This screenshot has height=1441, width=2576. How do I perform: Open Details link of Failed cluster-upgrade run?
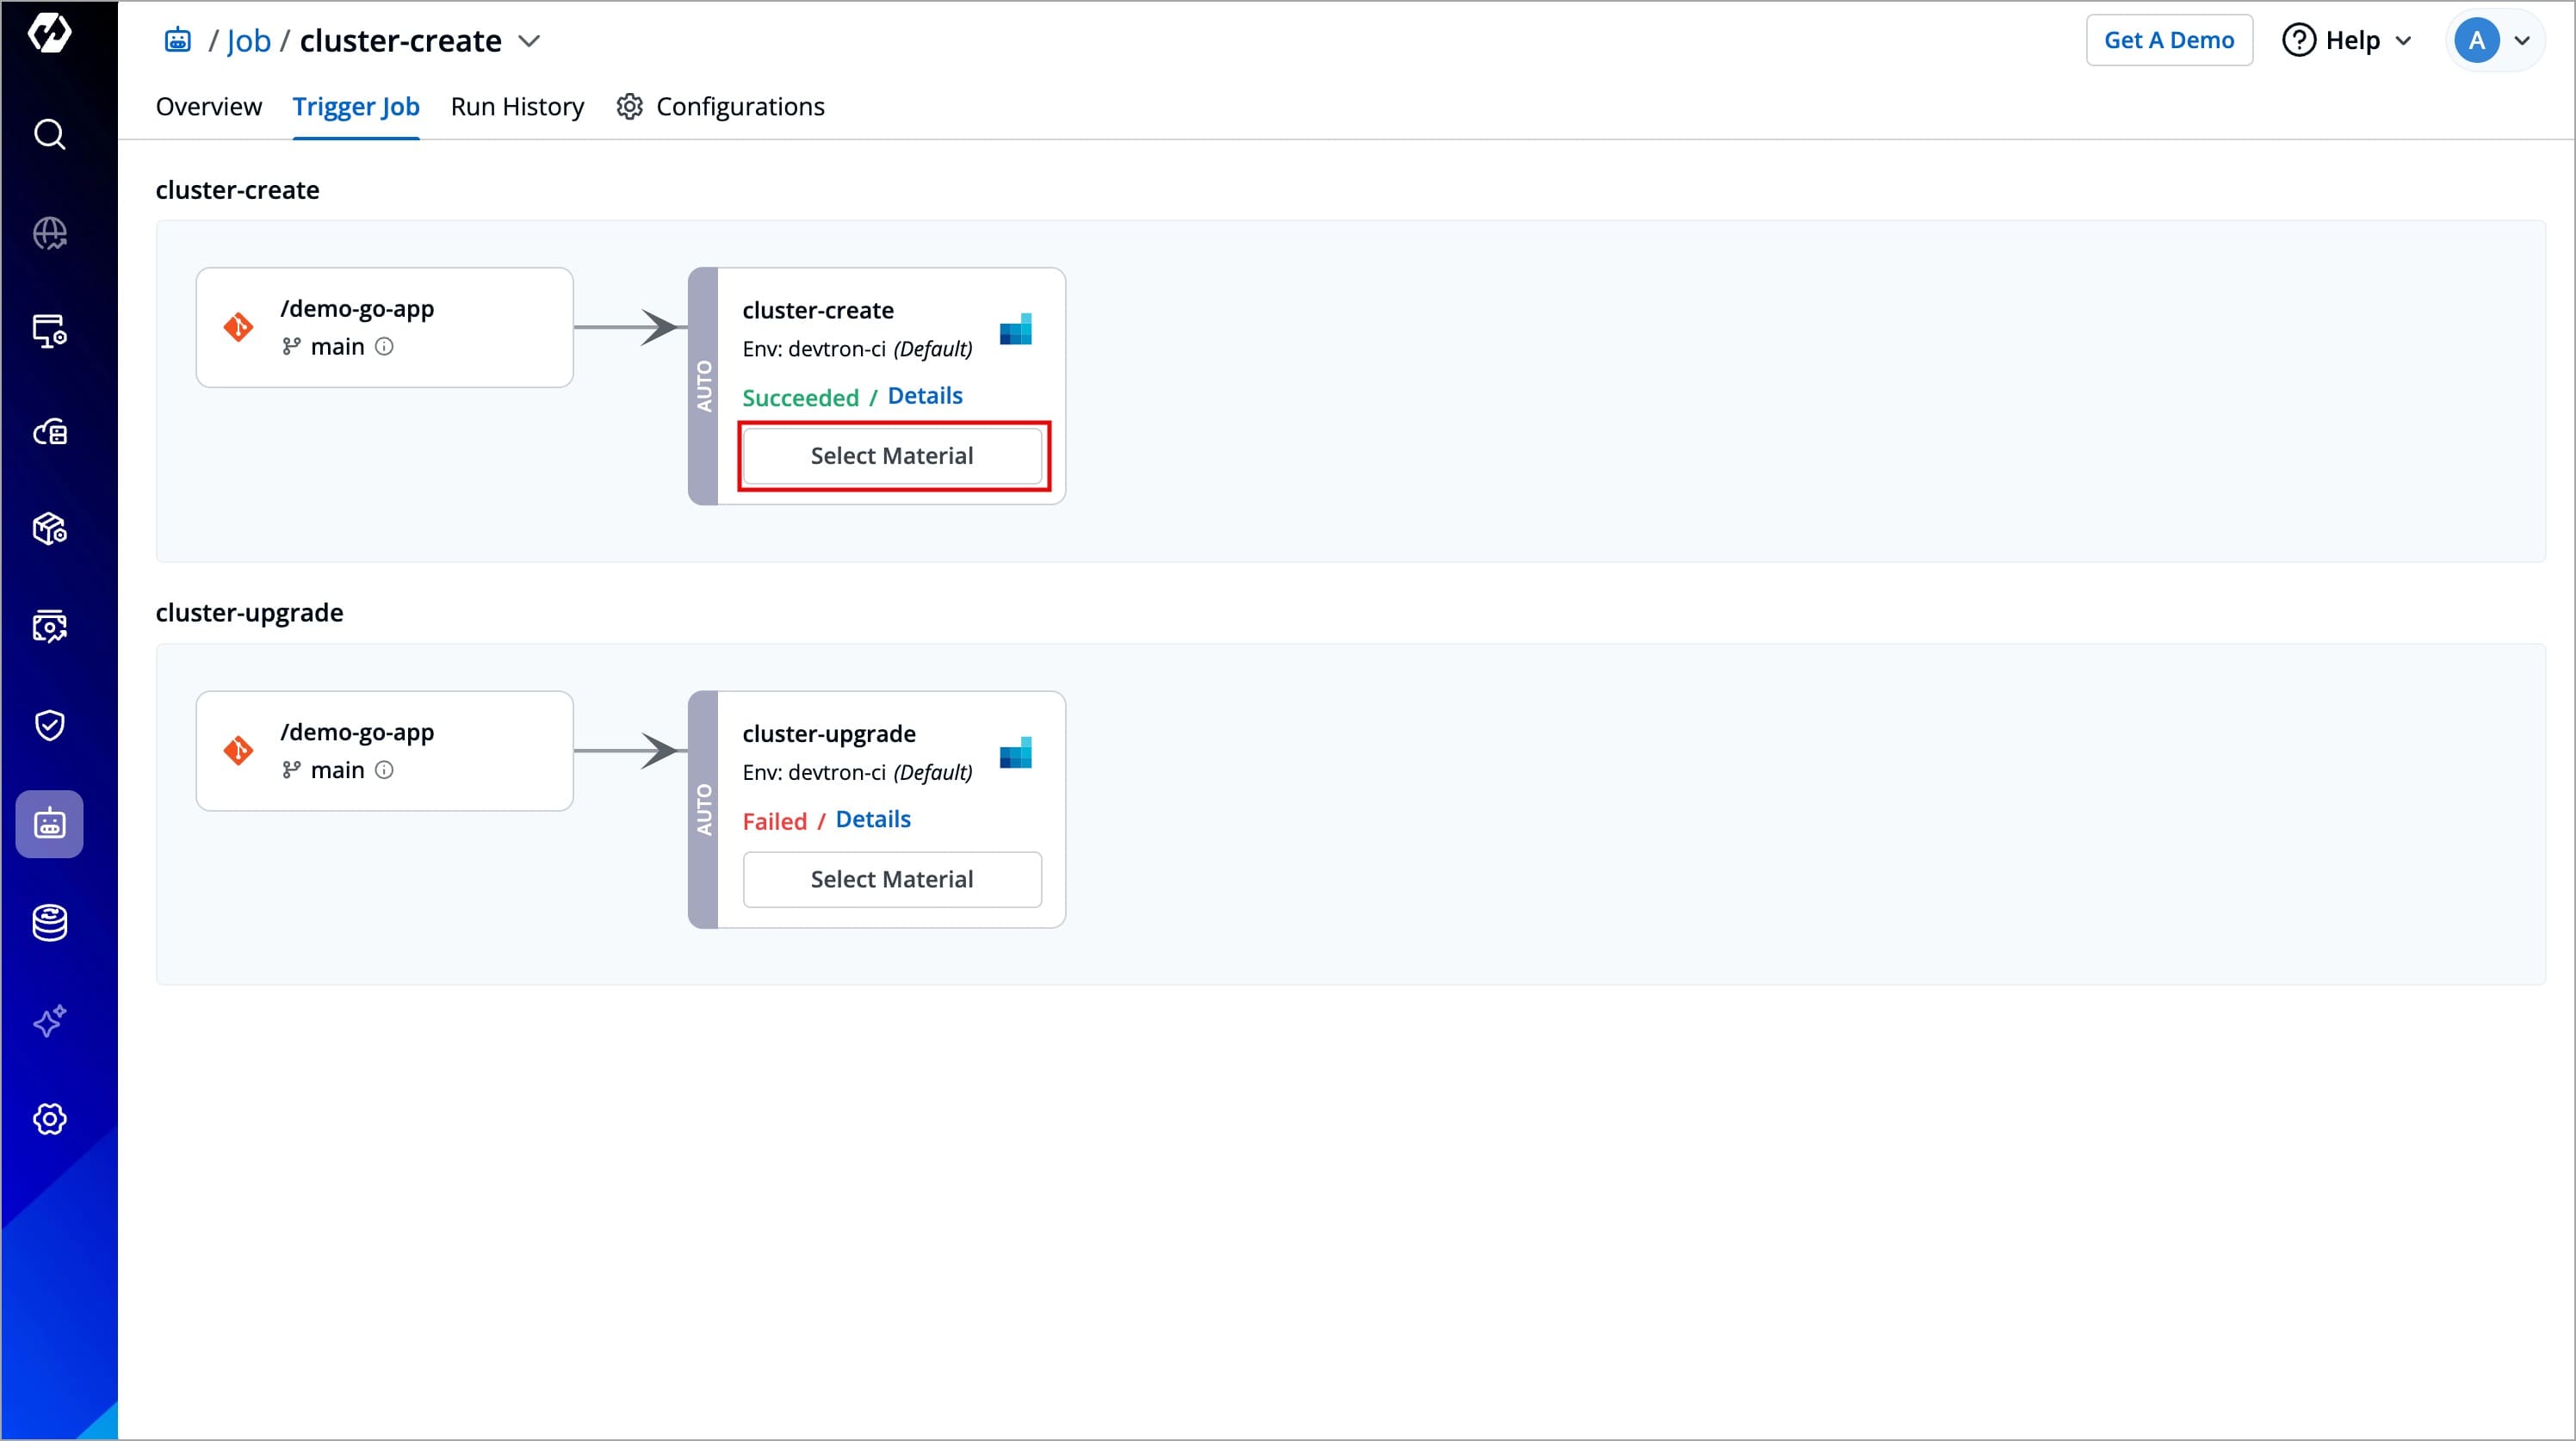point(872,820)
